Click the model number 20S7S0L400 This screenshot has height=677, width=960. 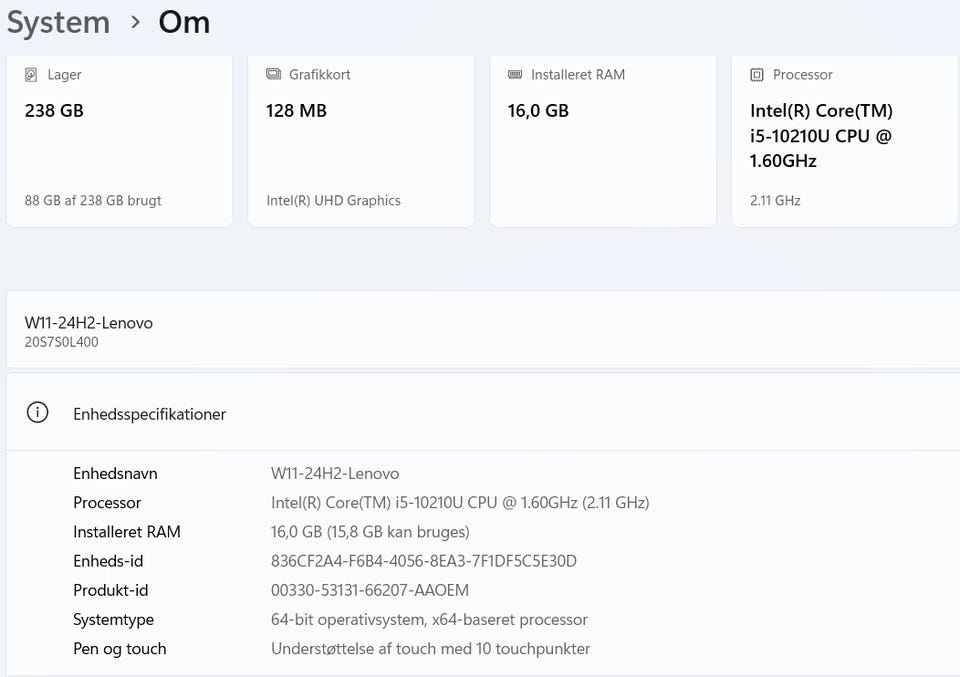pyautogui.click(x=62, y=342)
